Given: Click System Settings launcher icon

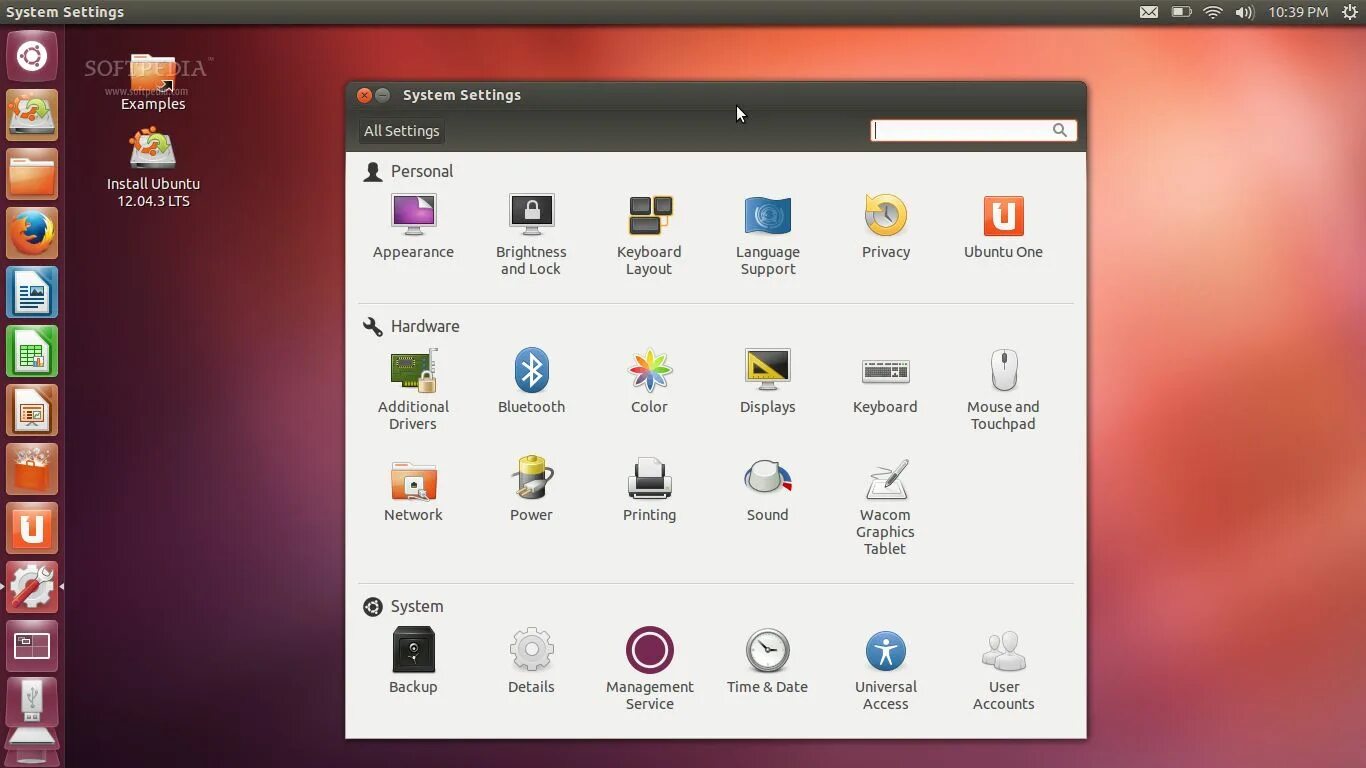Looking at the screenshot, I should [x=32, y=587].
